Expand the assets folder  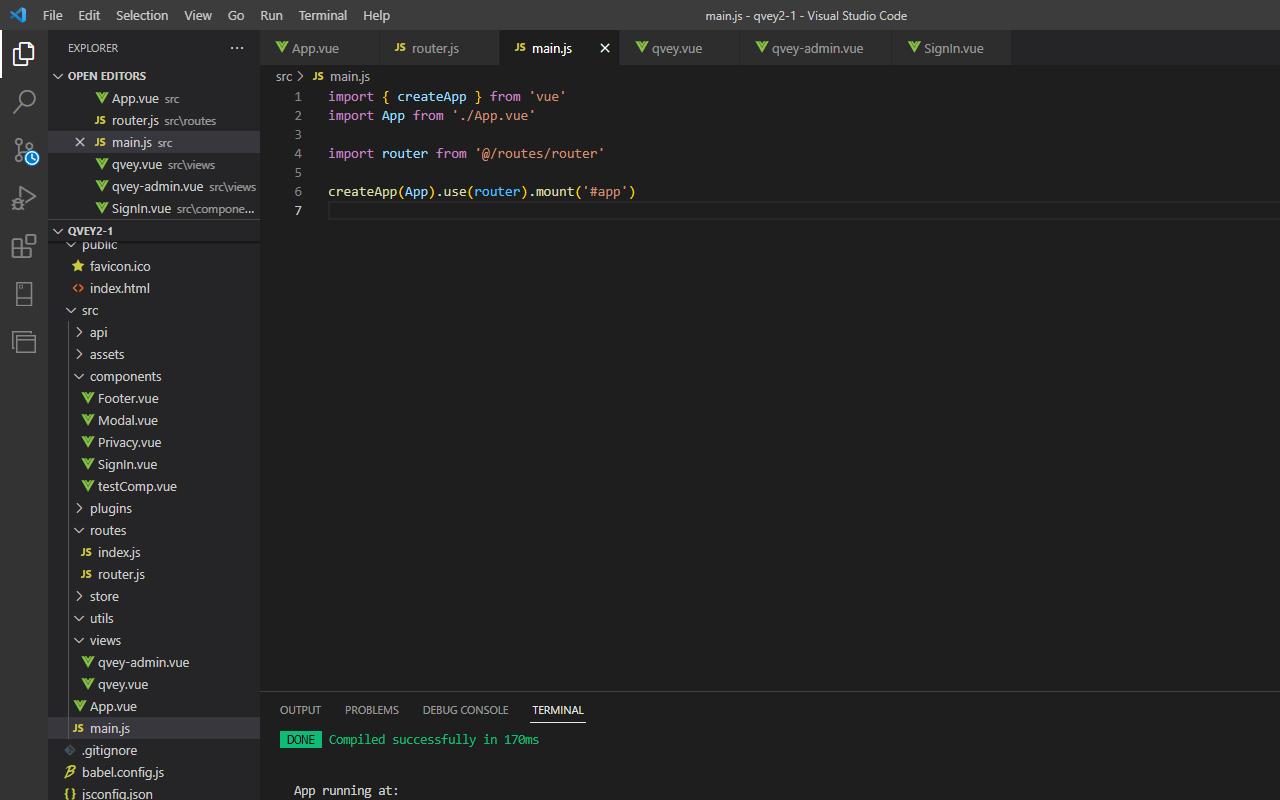click(x=80, y=354)
